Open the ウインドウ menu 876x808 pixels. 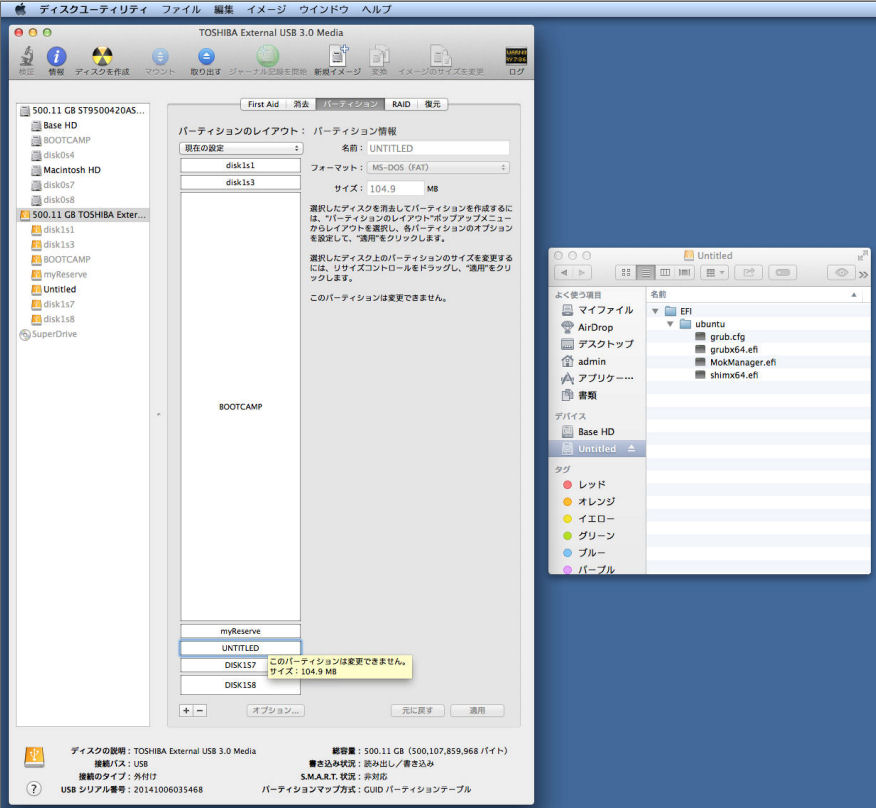pyautogui.click(x=324, y=9)
